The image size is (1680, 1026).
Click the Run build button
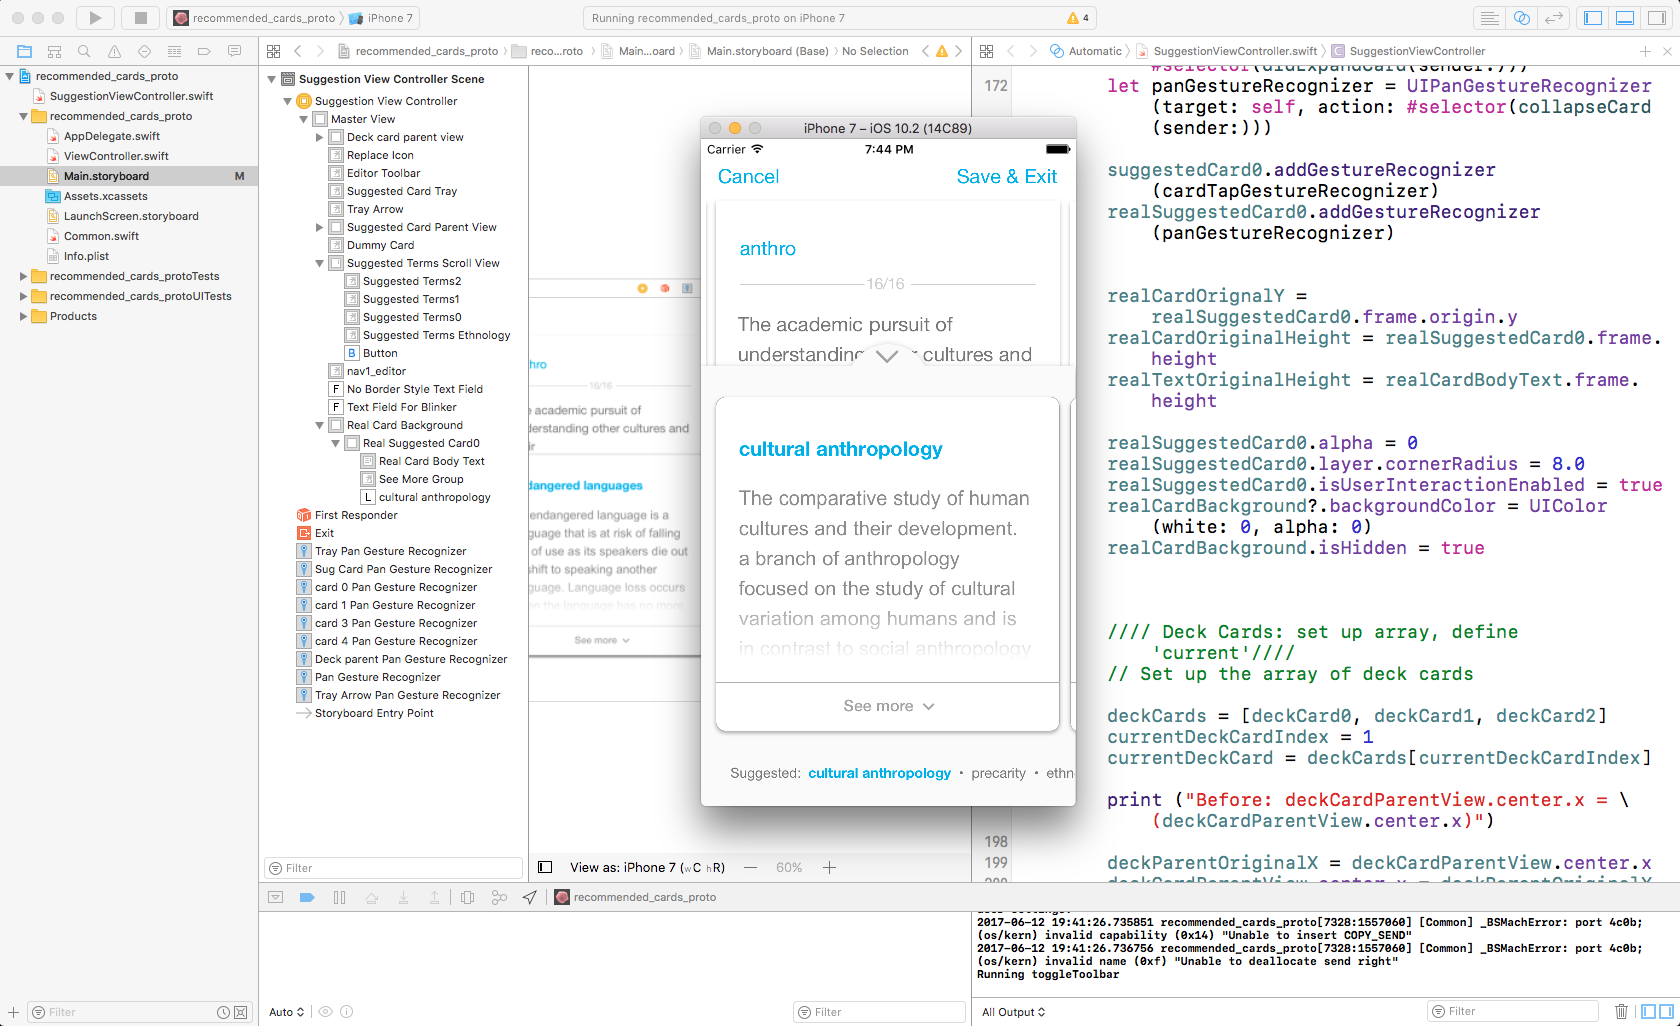[x=95, y=18]
